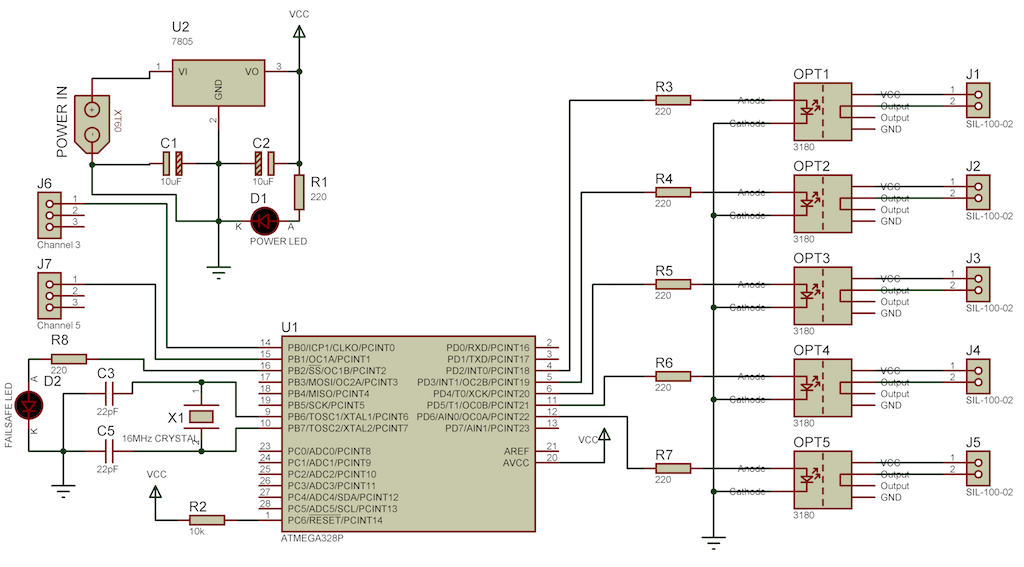Select the J1 output connector
This screenshot has height=567, width=1024.
click(x=978, y=100)
